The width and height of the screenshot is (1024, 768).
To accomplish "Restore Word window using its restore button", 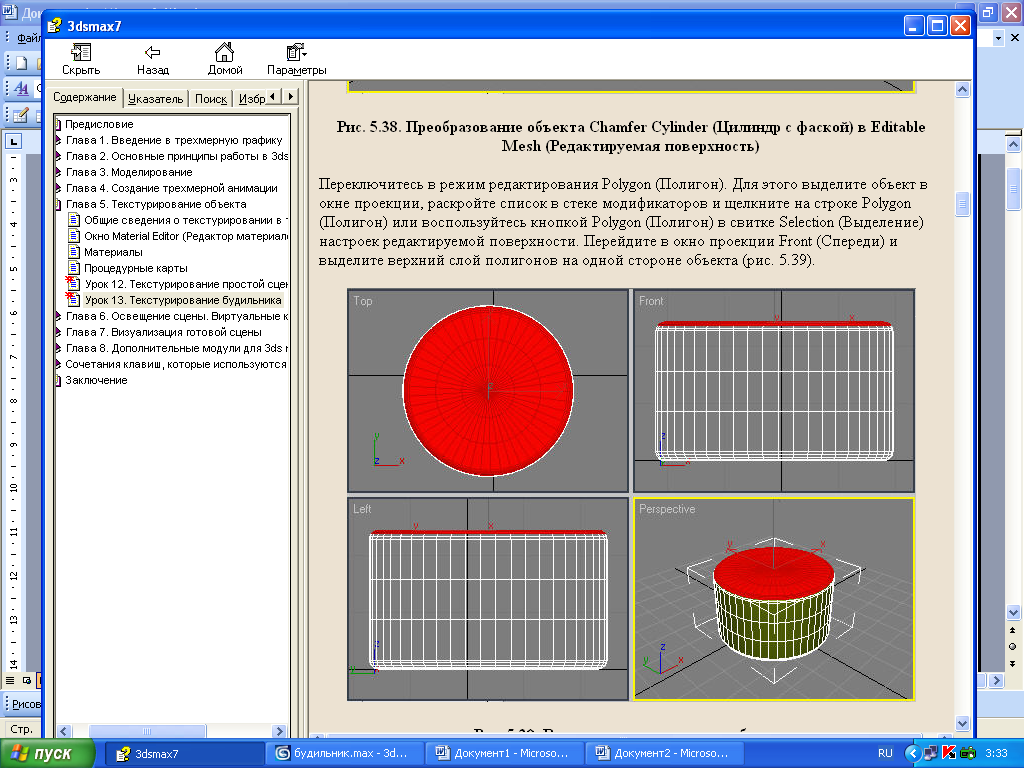I will pos(989,11).
